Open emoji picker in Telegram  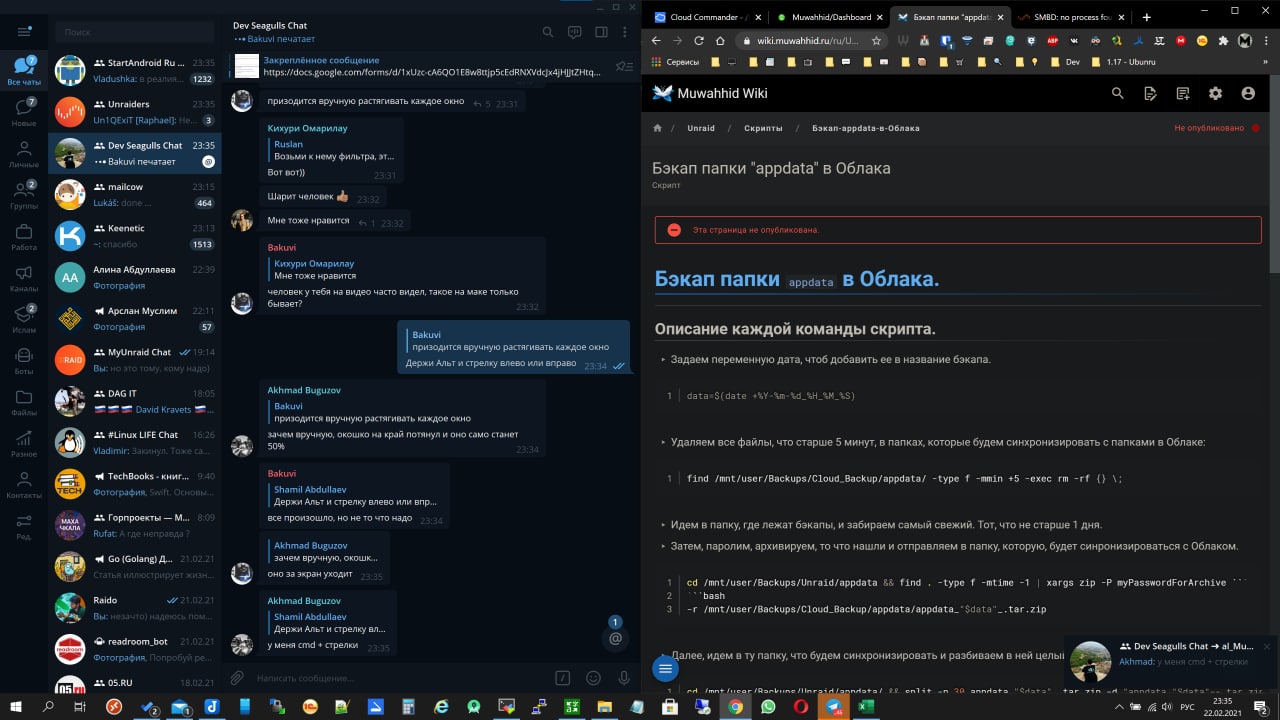[x=594, y=678]
